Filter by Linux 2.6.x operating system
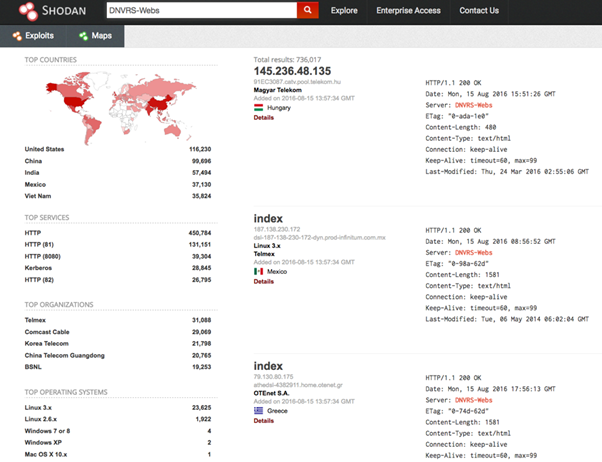The width and height of the screenshot is (602, 462). click(x=41, y=419)
